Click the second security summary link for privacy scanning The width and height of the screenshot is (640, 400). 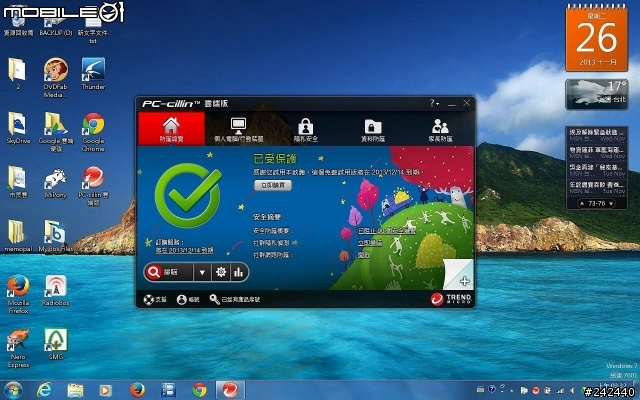coord(370,243)
